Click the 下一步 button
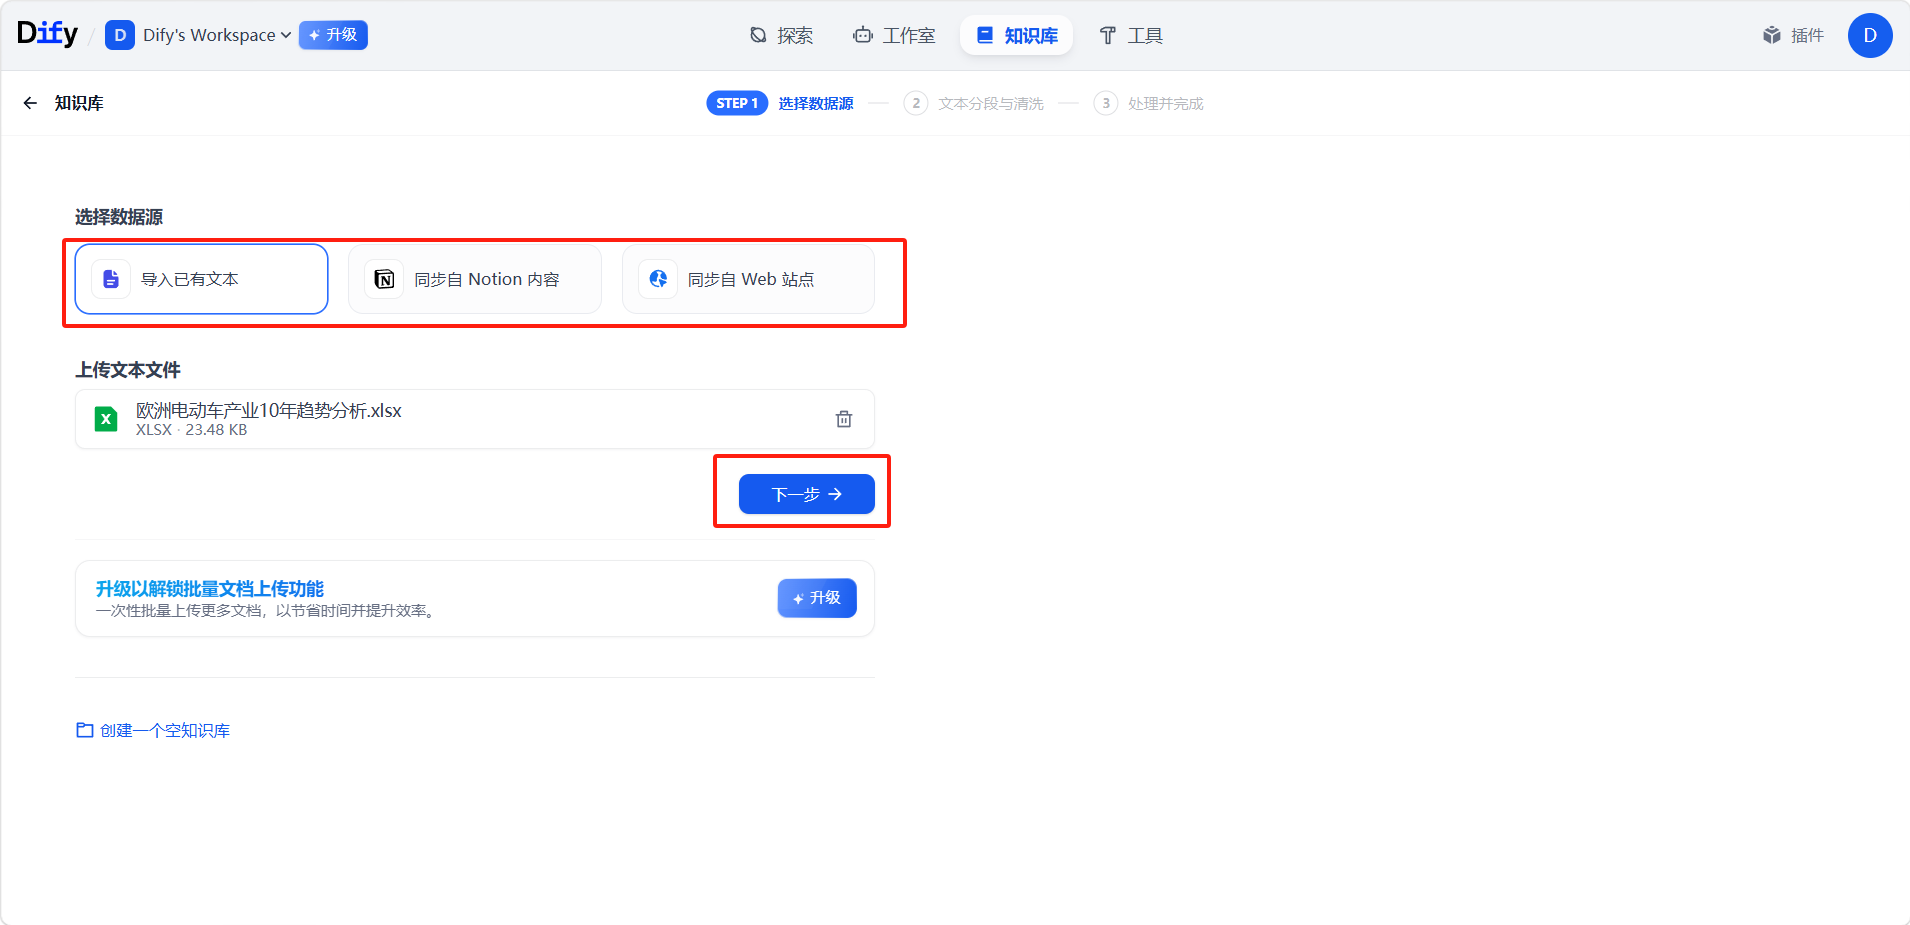Viewport: 1910px width, 925px height. (806, 494)
